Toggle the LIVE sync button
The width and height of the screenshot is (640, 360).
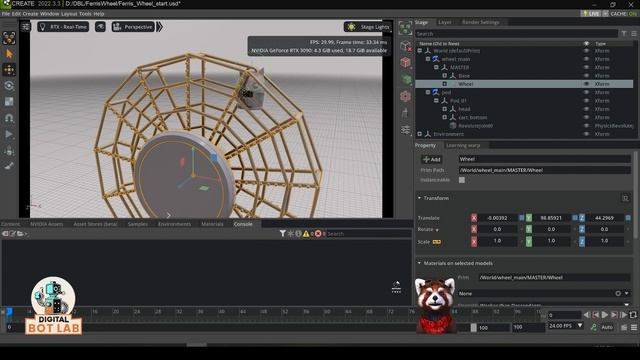tap(591, 13)
